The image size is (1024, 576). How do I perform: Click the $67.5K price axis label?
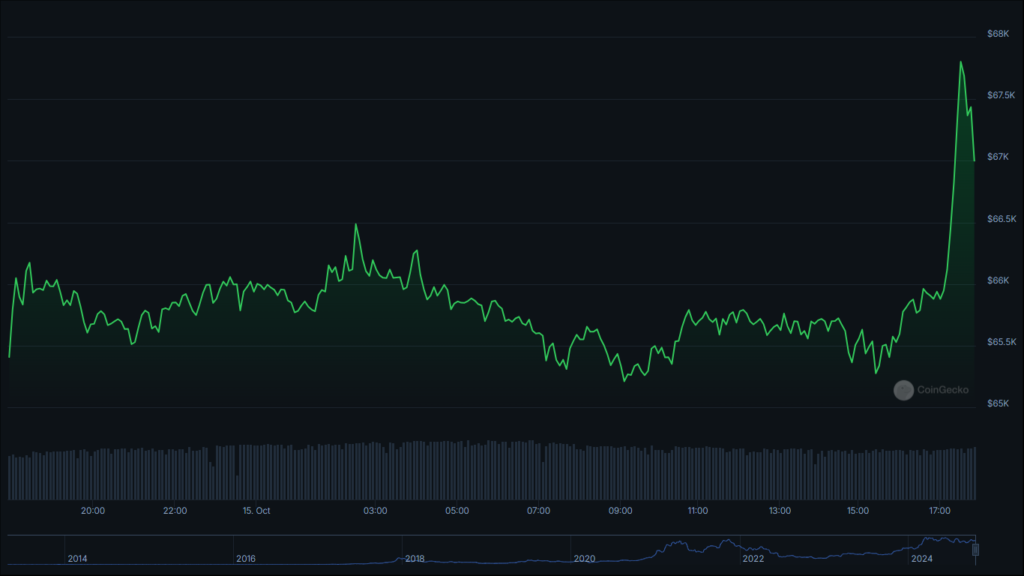(x=1001, y=95)
